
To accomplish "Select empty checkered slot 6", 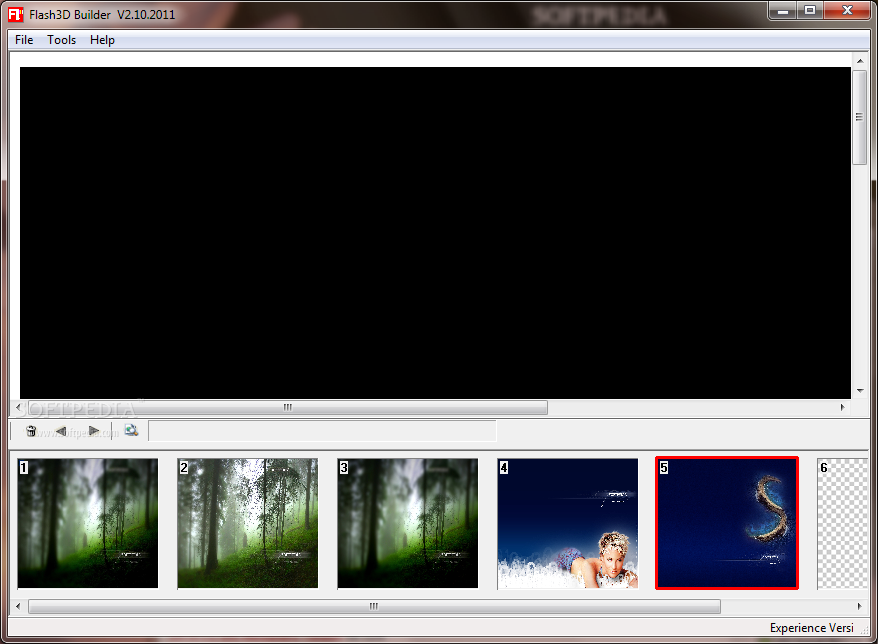I will (843, 523).
